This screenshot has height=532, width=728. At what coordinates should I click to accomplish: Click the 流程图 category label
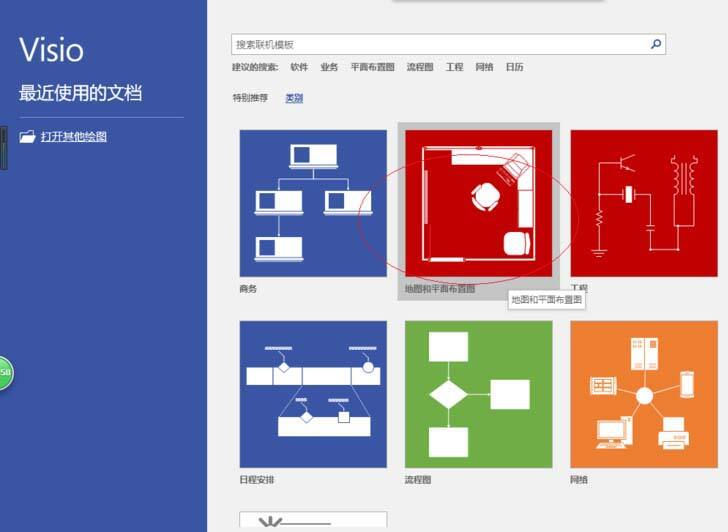tap(418, 480)
